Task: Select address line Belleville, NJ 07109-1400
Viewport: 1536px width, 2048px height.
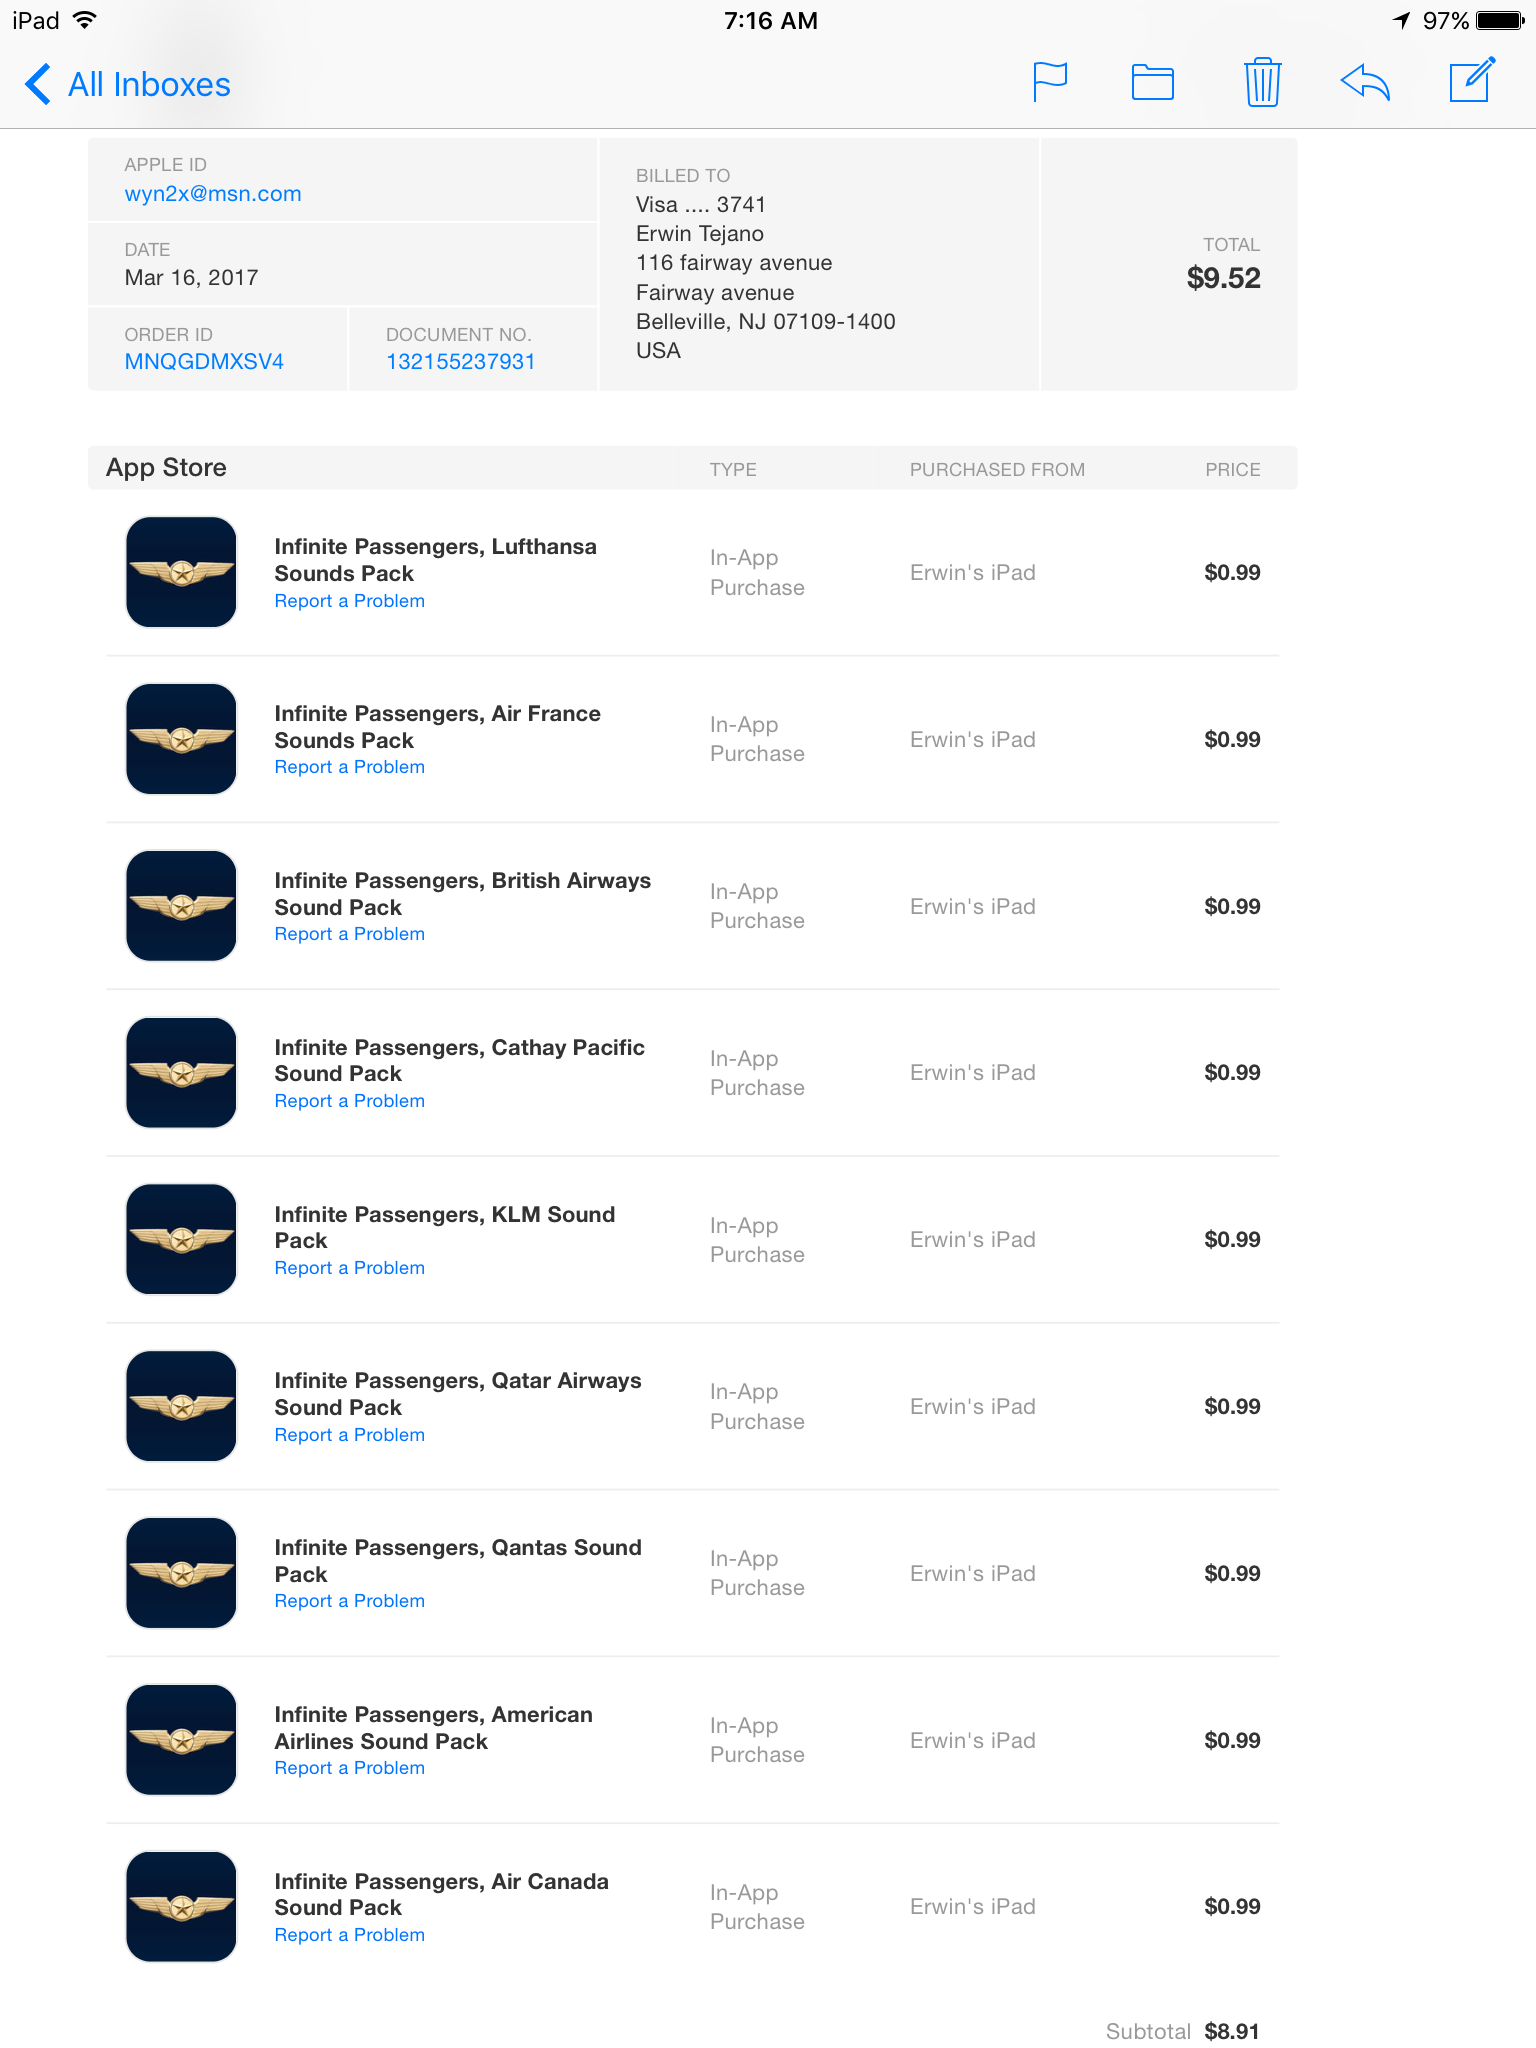Action: [766, 322]
